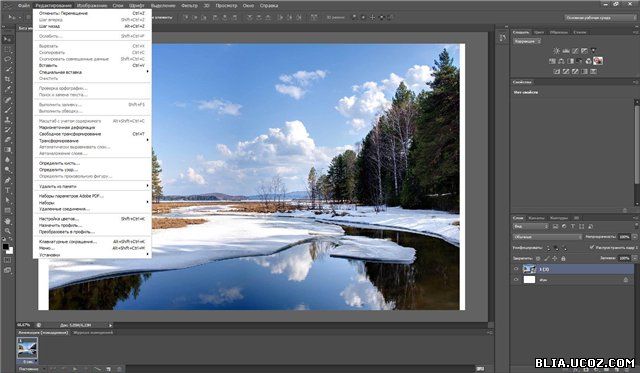
Task: Hide the white Фон background layer
Action: coord(516,280)
